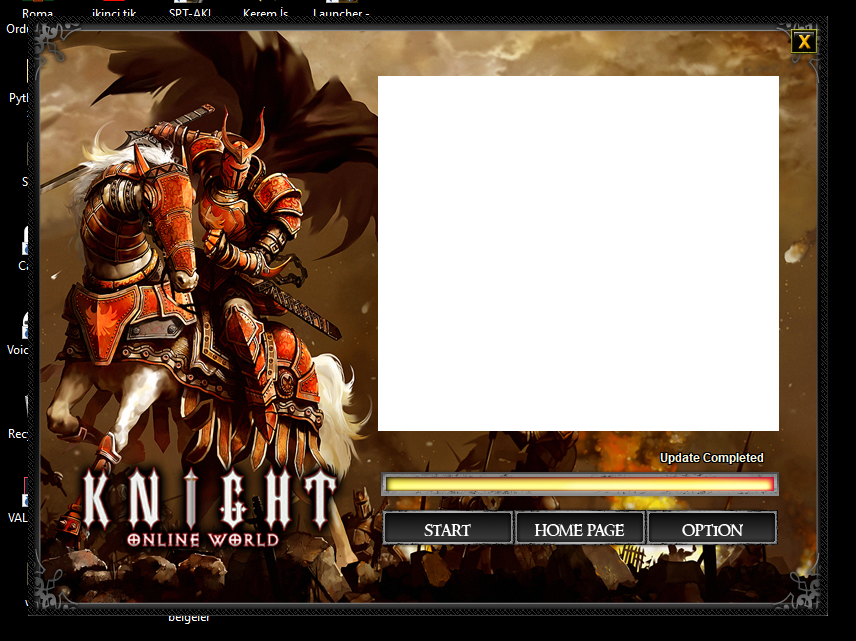
Task: Select the ikinci tik desktop icon
Action: click(114, 12)
